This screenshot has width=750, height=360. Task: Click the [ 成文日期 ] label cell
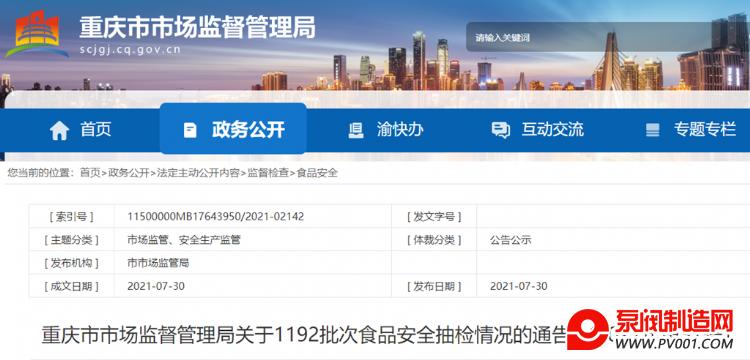tap(72, 286)
